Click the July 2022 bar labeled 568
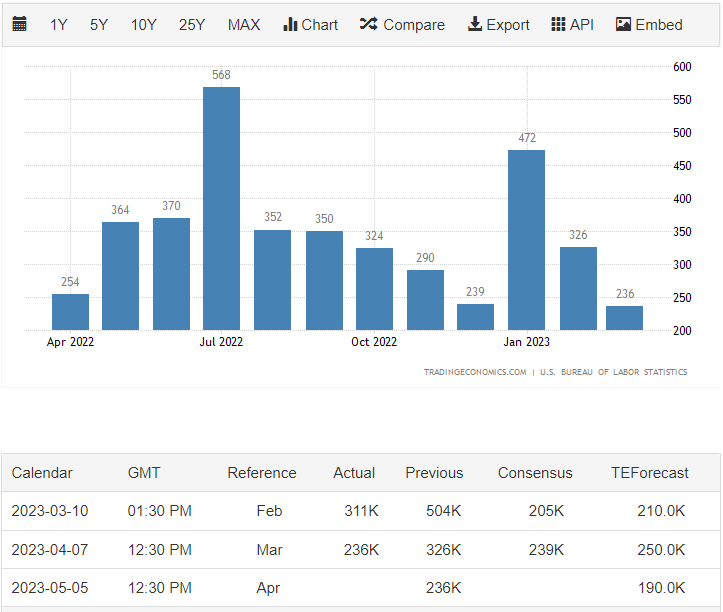This screenshot has width=723, height=612. (221, 208)
